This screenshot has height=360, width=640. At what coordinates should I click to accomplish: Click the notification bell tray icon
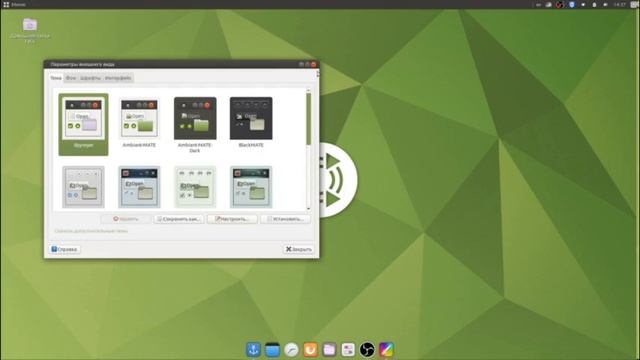pyautogui.click(x=594, y=4)
